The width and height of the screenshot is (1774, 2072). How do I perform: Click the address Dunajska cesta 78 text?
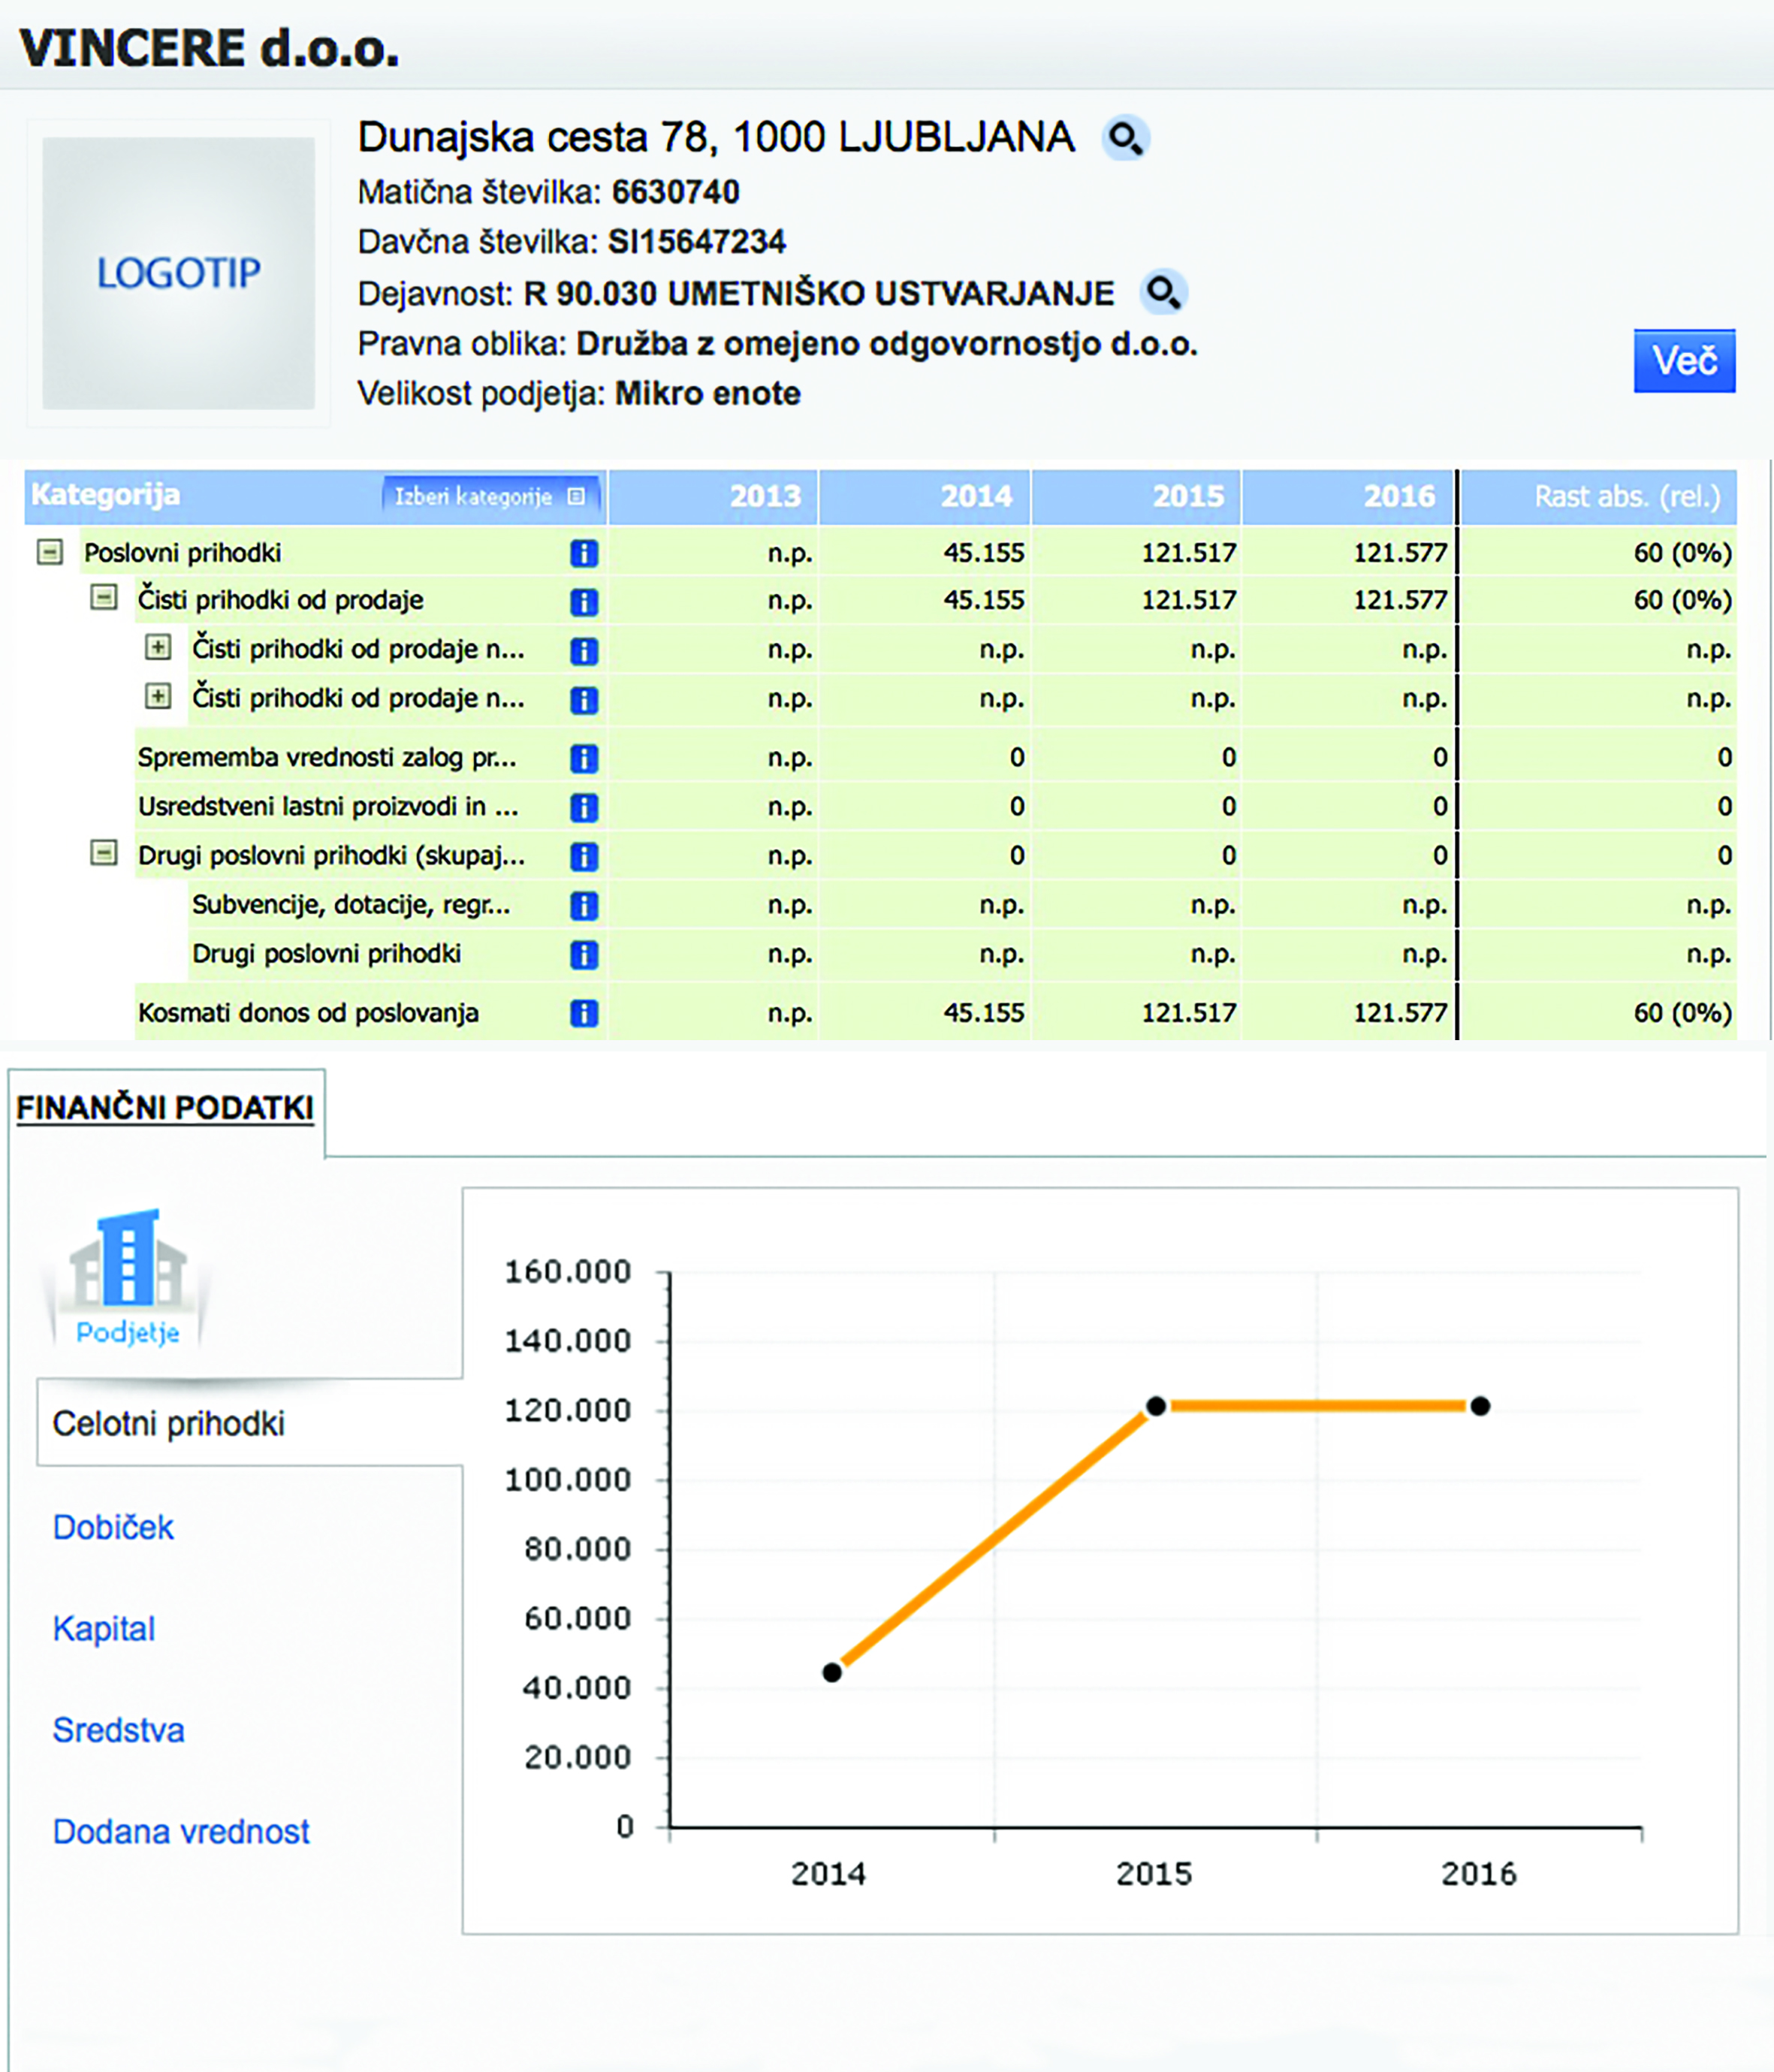[x=716, y=137]
